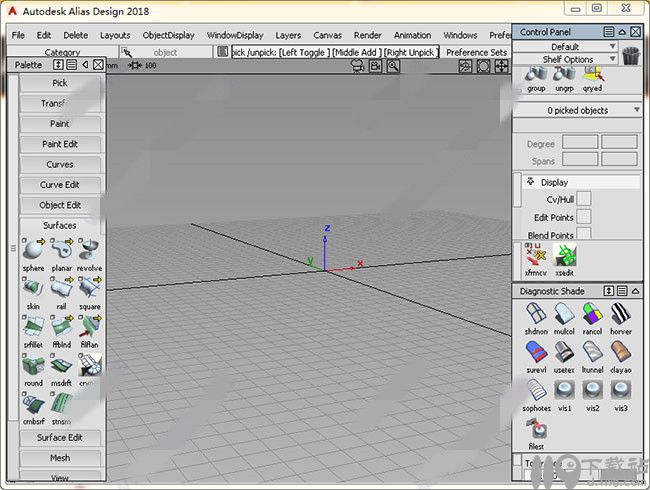The image size is (650, 490).
Task: Click the ungrp ungroup shelf icon
Action: 564,75
